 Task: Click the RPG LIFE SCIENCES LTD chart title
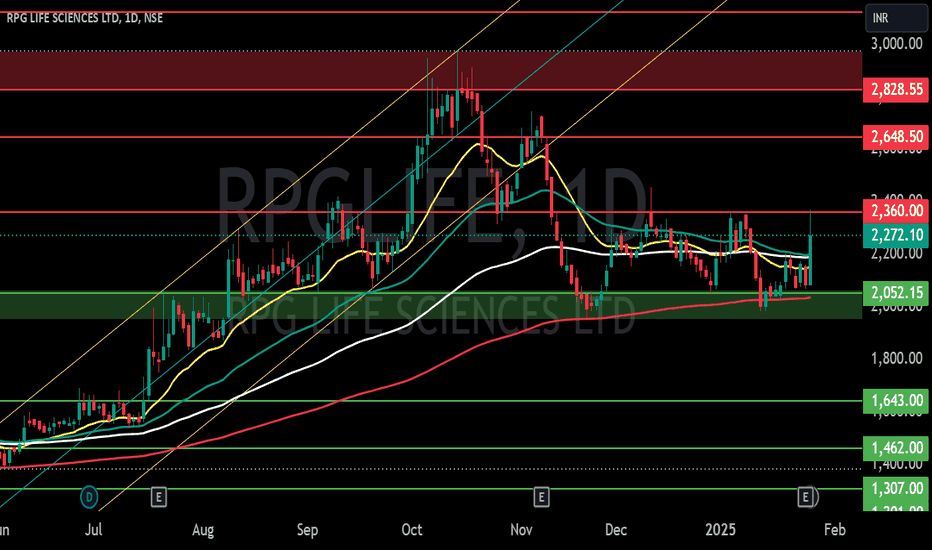[84, 18]
